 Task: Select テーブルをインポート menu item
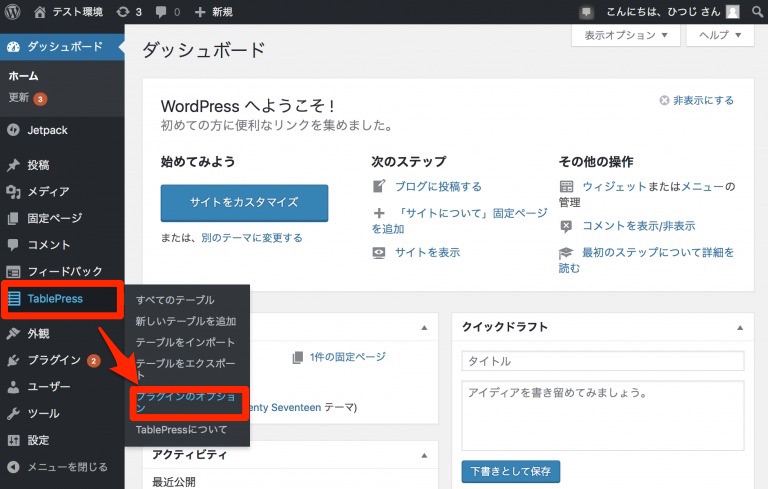pyautogui.click(x=185, y=342)
